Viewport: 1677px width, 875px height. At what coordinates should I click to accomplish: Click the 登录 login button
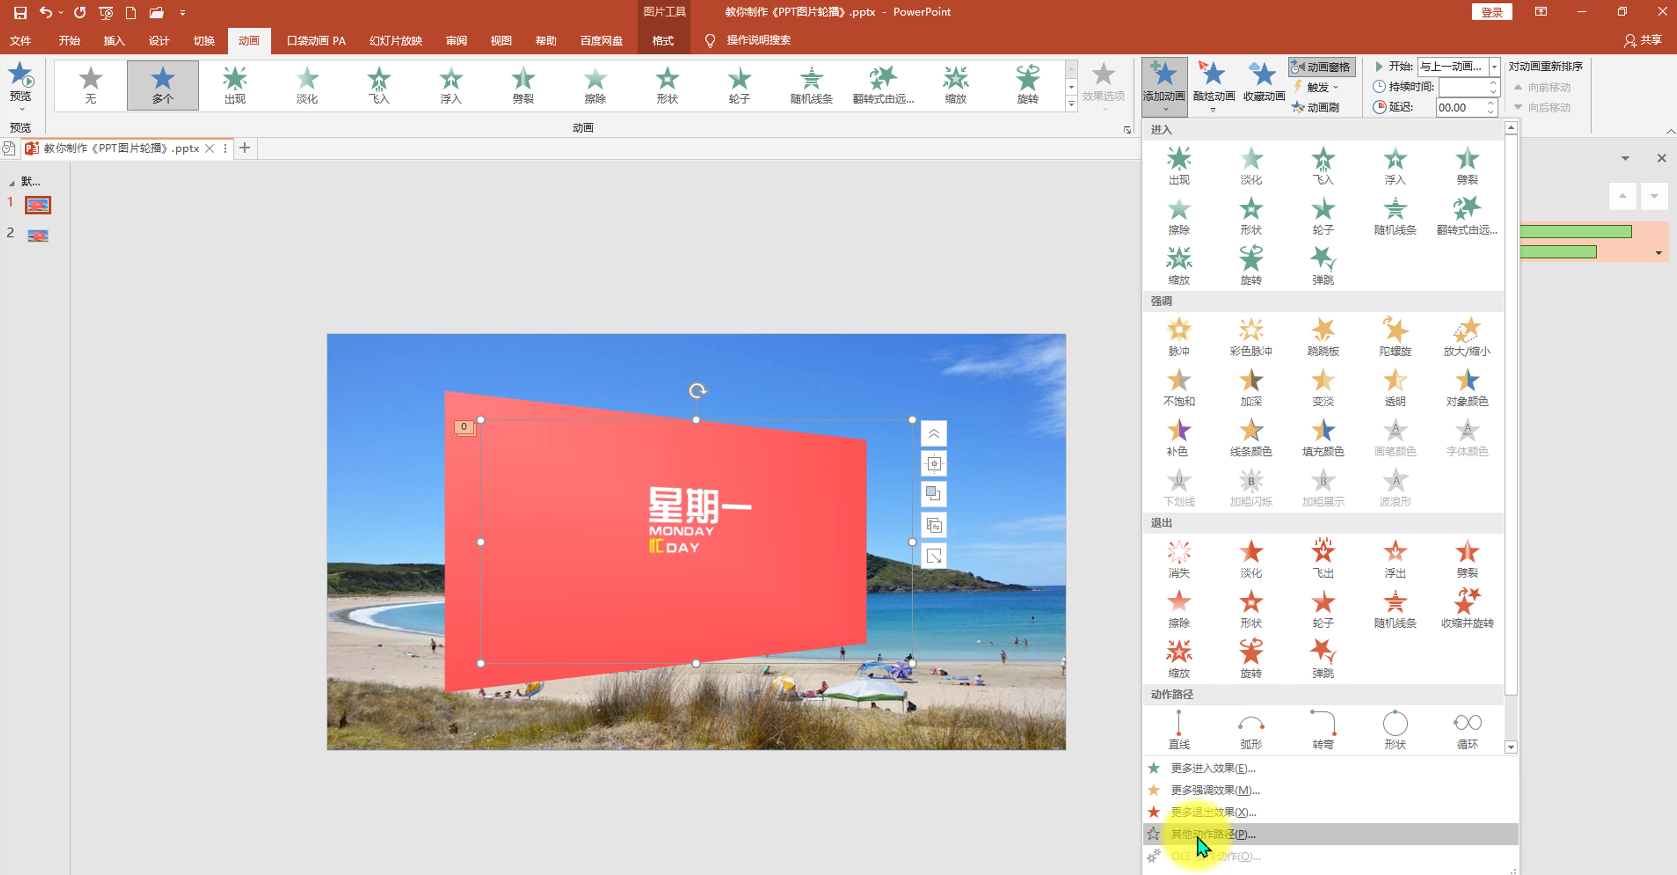(x=1492, y=12)
